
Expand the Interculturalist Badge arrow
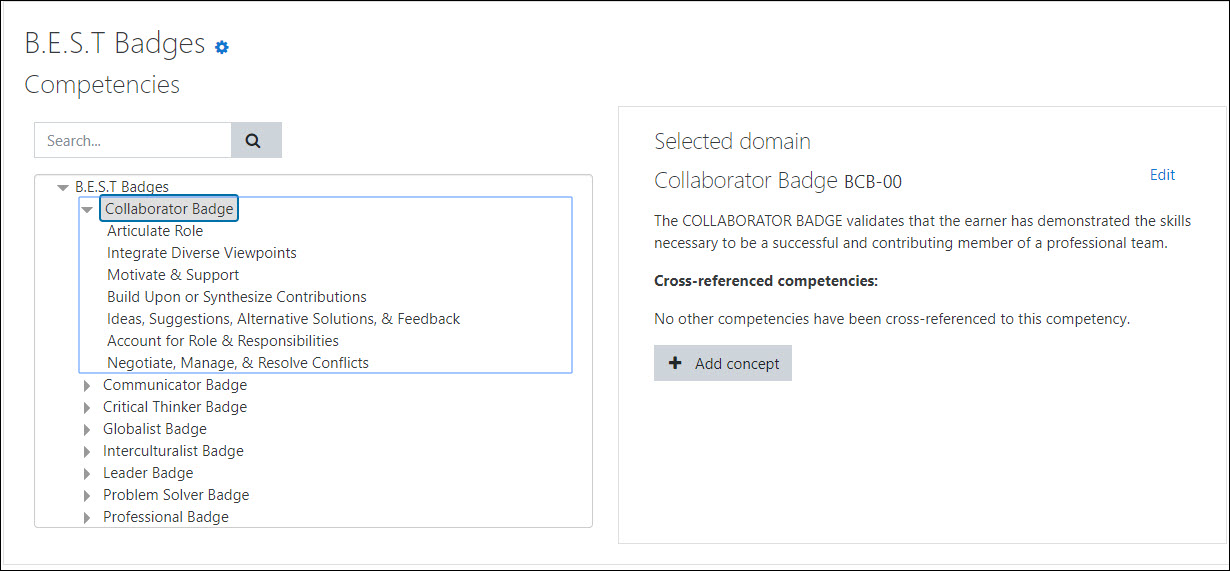[87, 452]
